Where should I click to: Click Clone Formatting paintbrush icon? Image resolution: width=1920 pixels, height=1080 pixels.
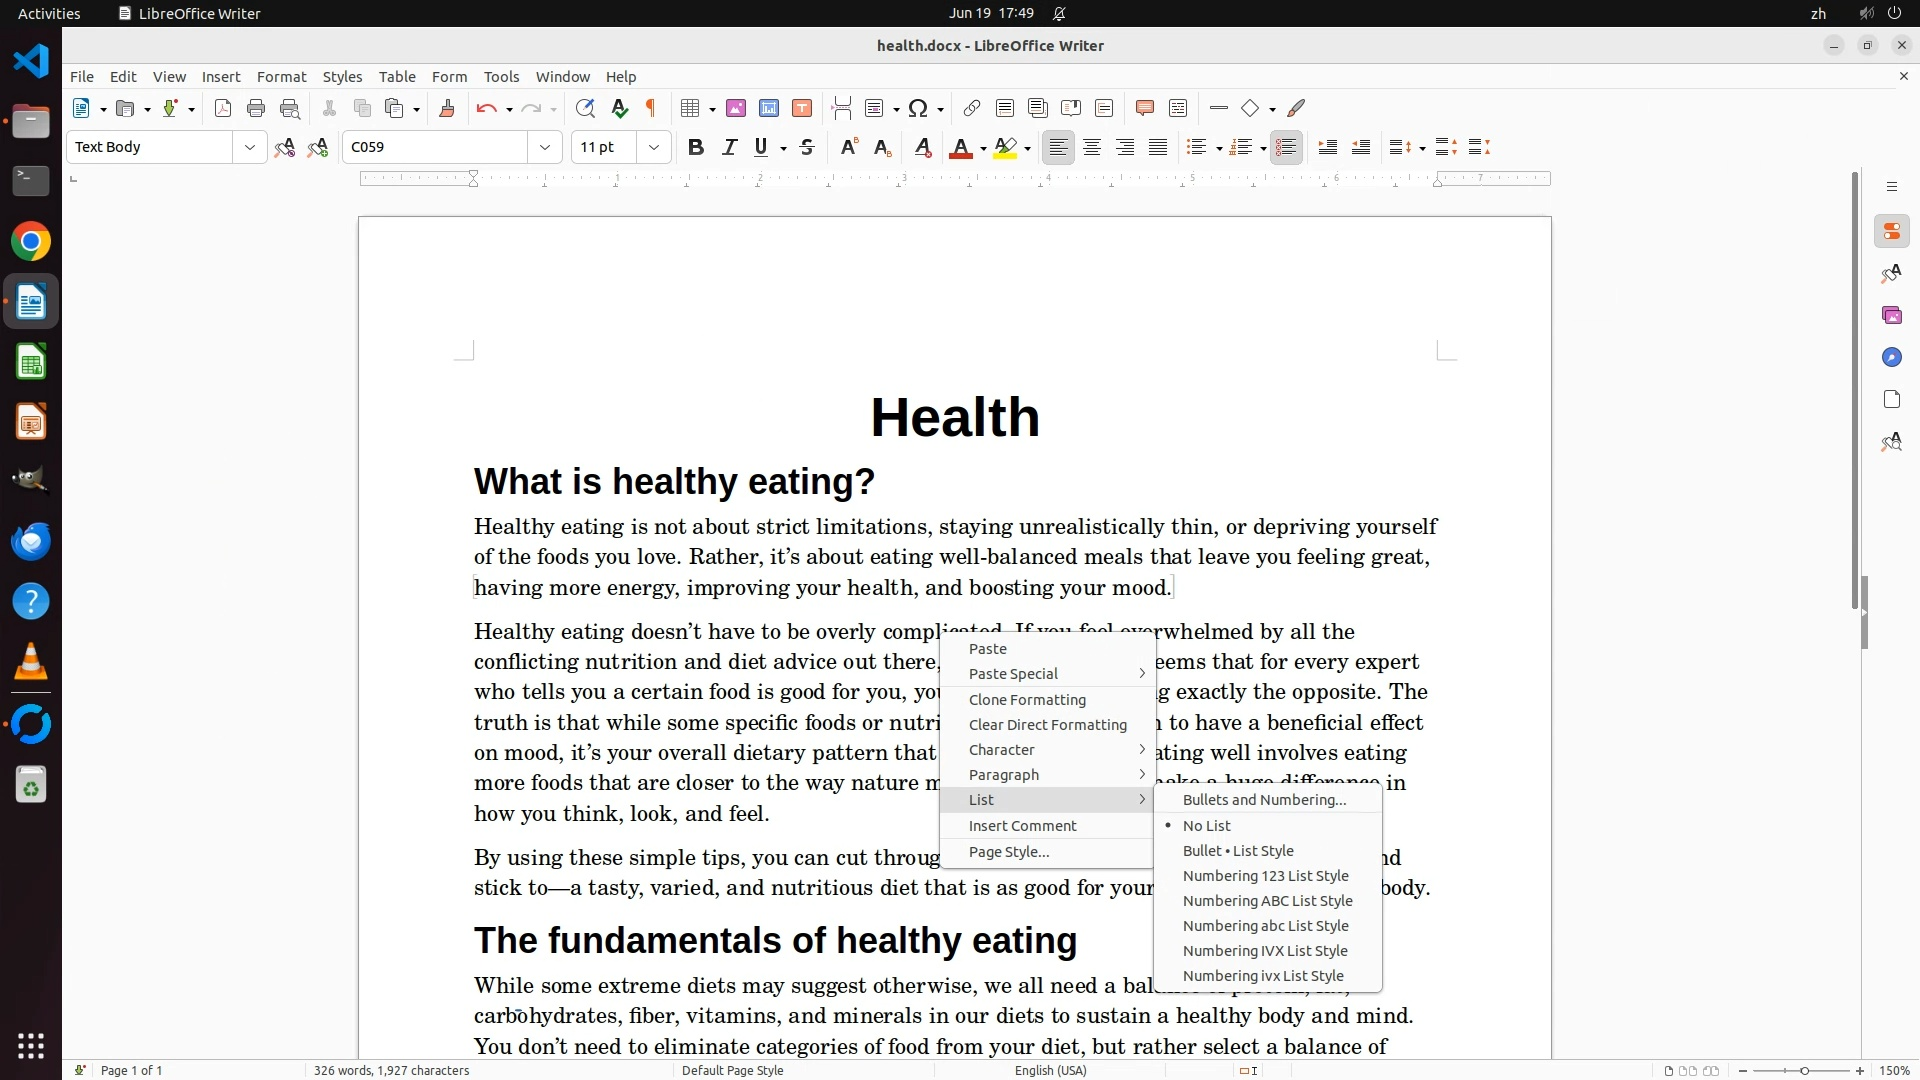(x=447, y=109)
